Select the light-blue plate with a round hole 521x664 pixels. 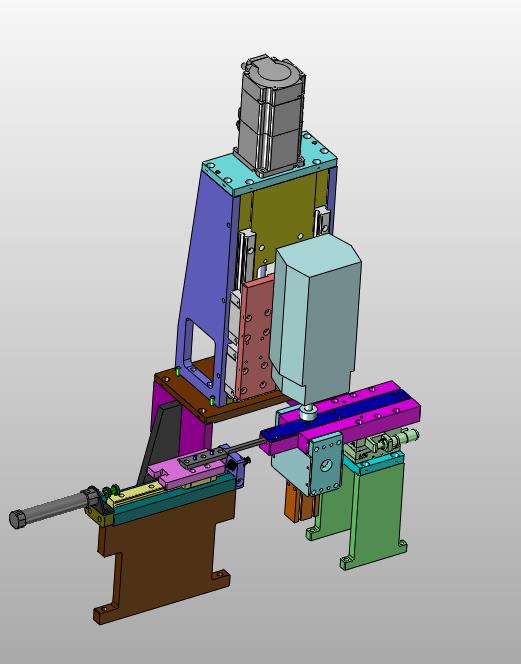point(326,464)
